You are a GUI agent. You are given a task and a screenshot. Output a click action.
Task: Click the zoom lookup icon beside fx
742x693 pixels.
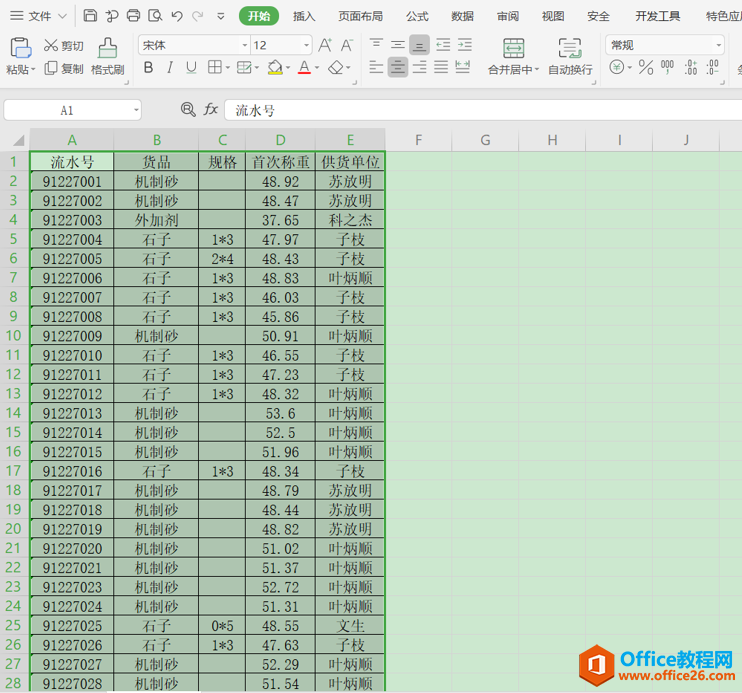[188, 110]
